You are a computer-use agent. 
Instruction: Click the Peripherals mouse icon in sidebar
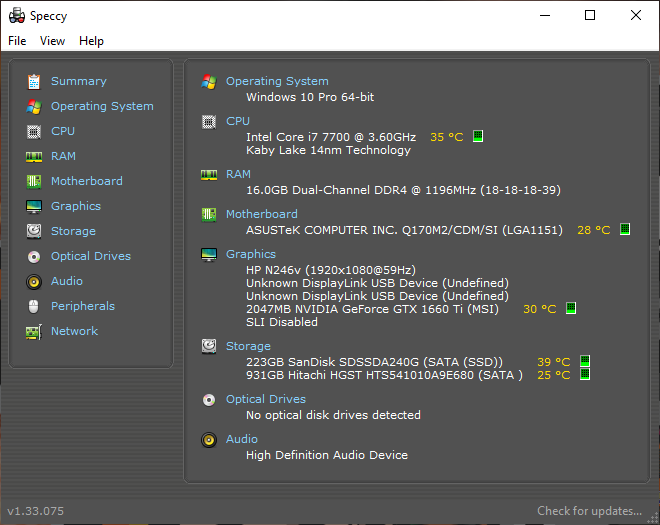pyautogui.click(x=34, y=306)
